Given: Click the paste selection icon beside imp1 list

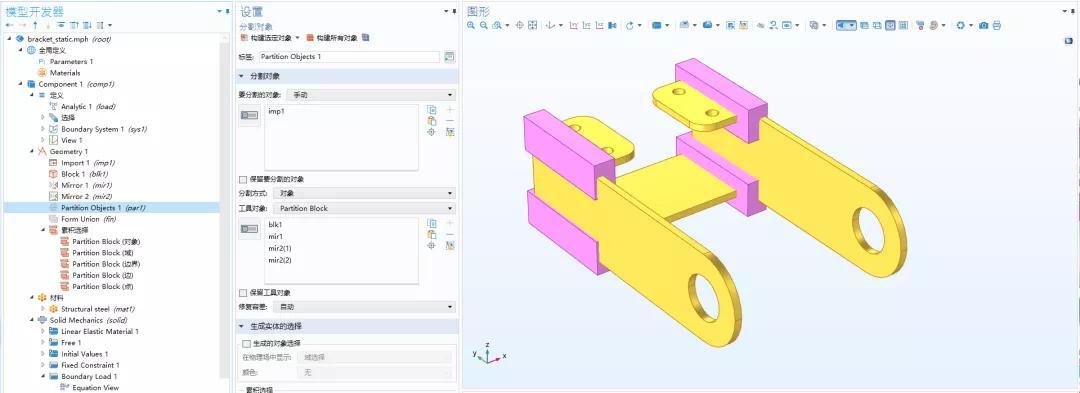Looking at the screenshot, I should coord(432,120).
